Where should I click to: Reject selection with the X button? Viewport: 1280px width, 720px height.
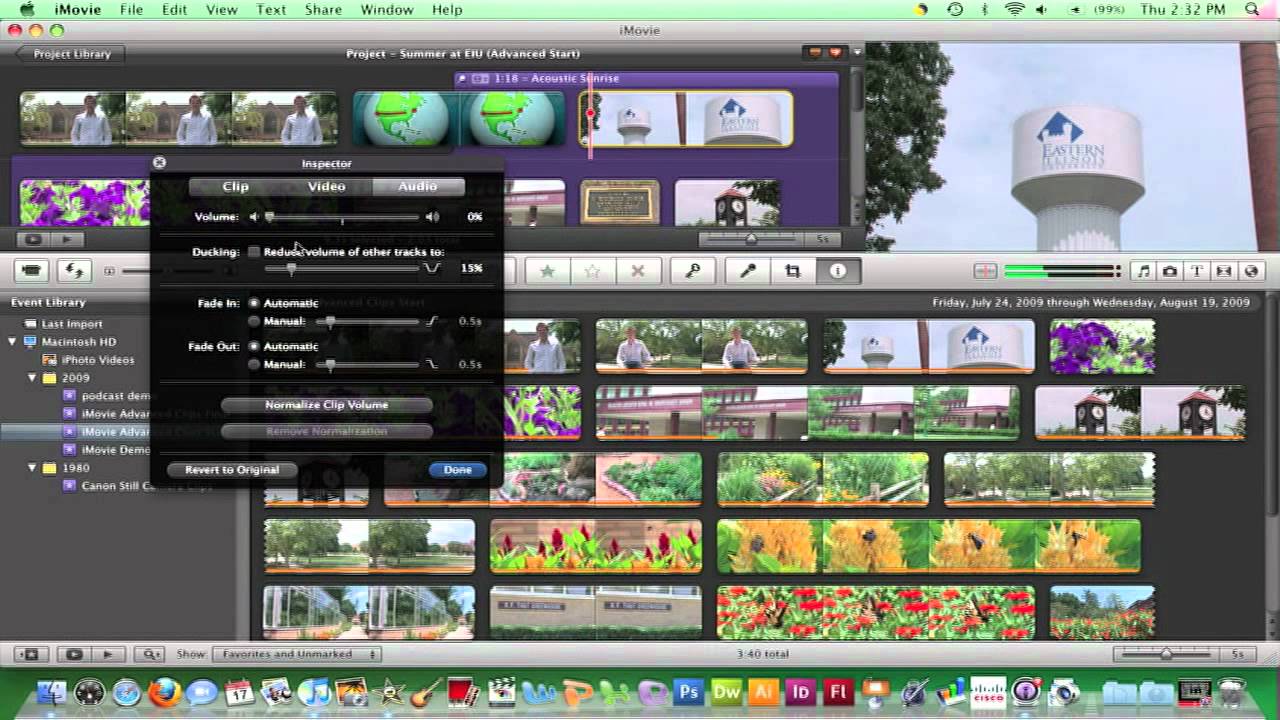(637, 271)
